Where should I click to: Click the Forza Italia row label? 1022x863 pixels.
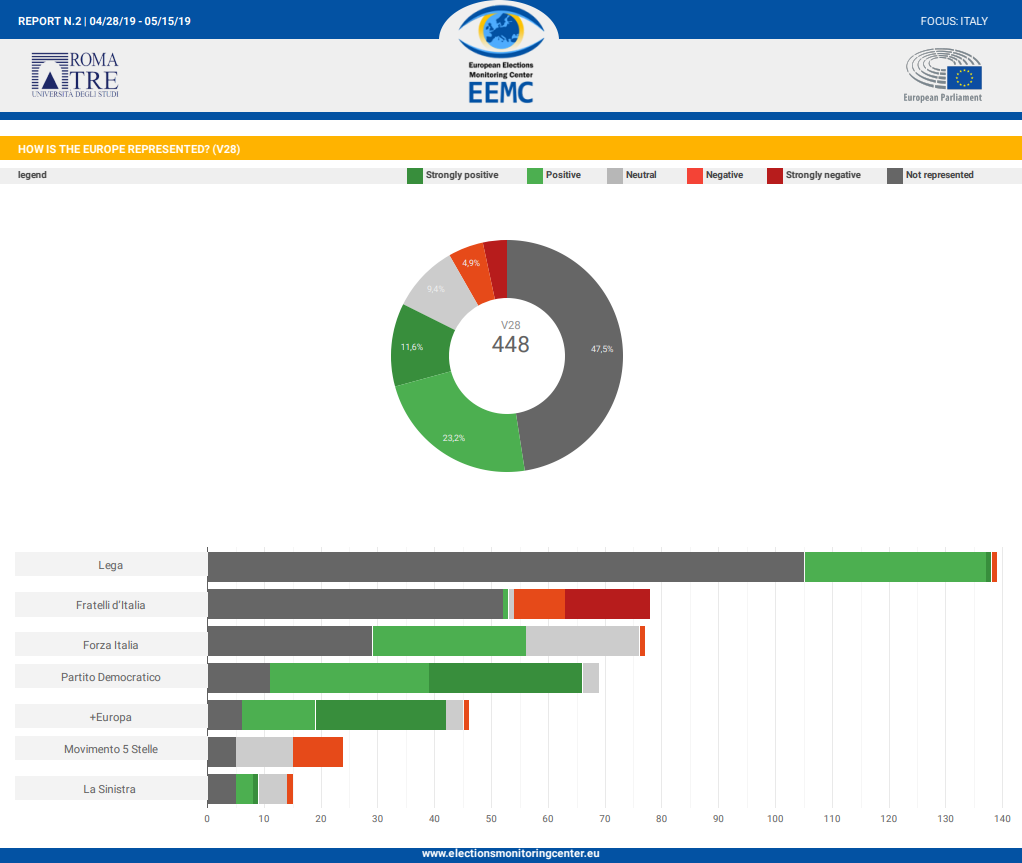[x=111, y=645]
